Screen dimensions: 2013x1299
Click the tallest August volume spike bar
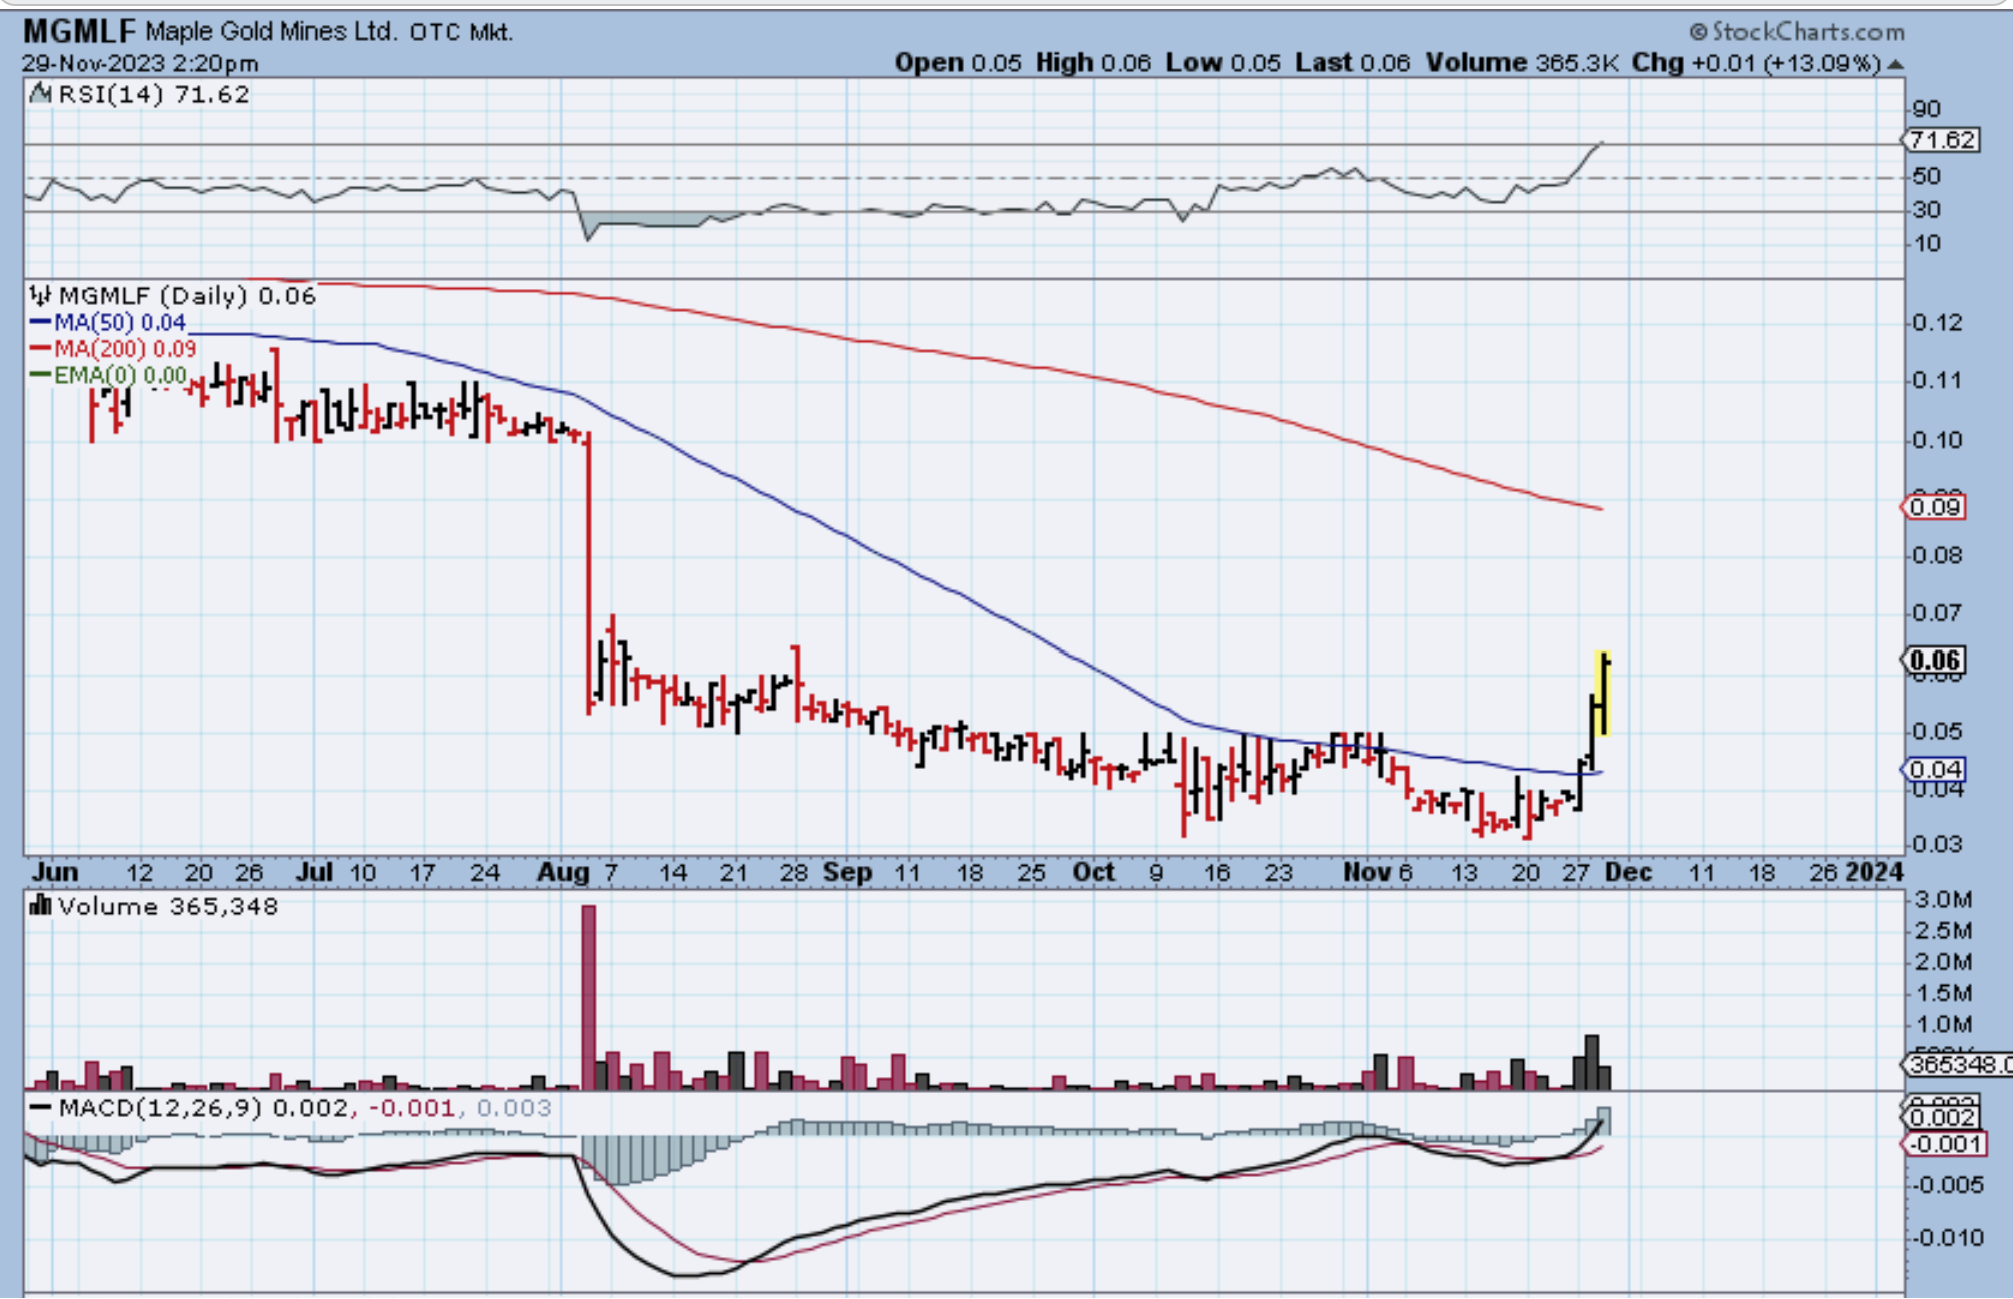click(588, 995)
